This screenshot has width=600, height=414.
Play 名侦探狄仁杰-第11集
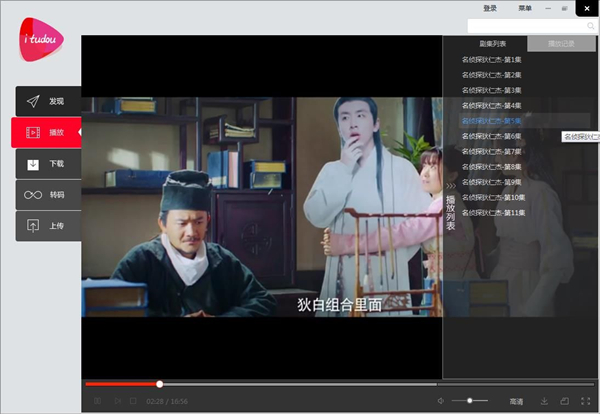point(493,213)
